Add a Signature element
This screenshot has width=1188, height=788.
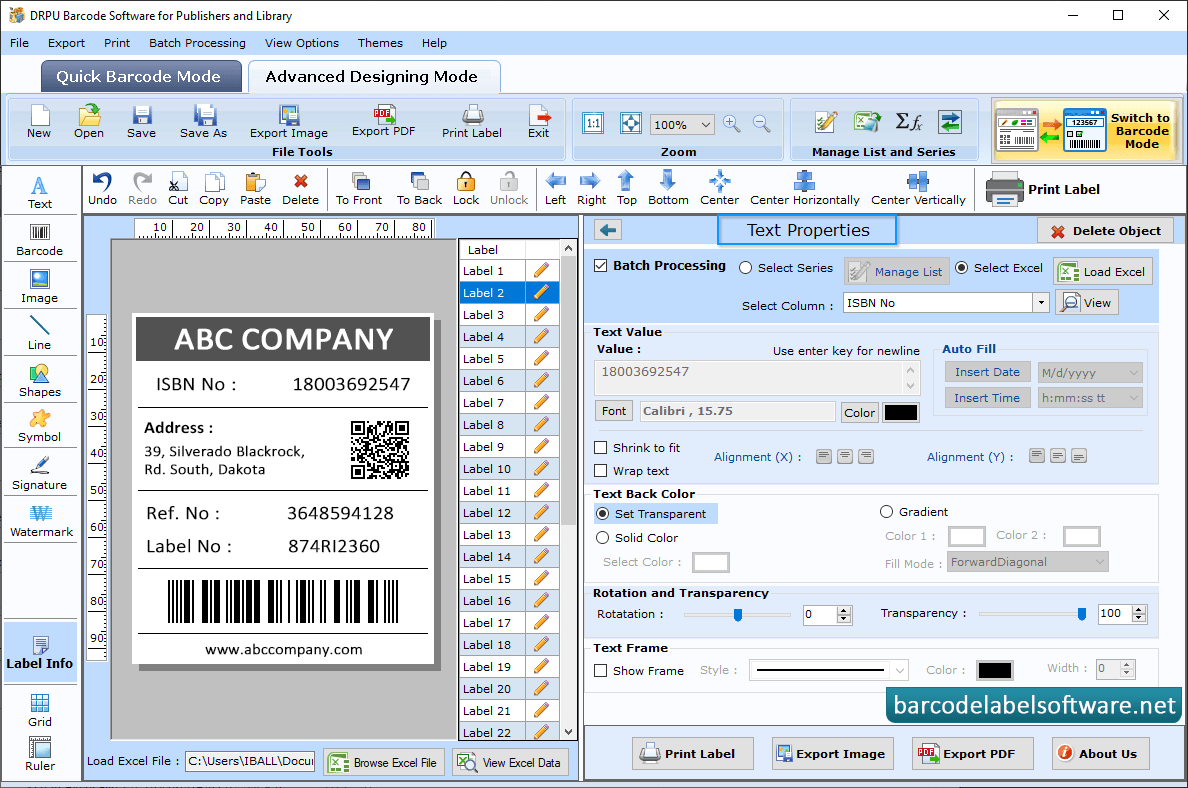pyautogui.click(x=39, y=474)
